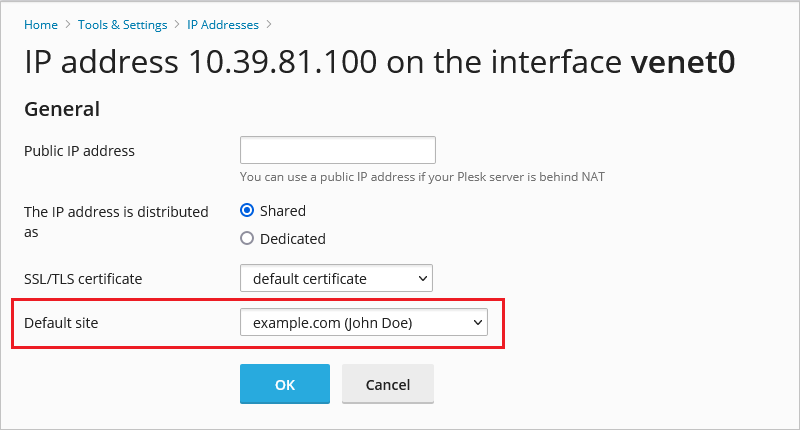Click the "General" section heading

(x=62, y=108)
